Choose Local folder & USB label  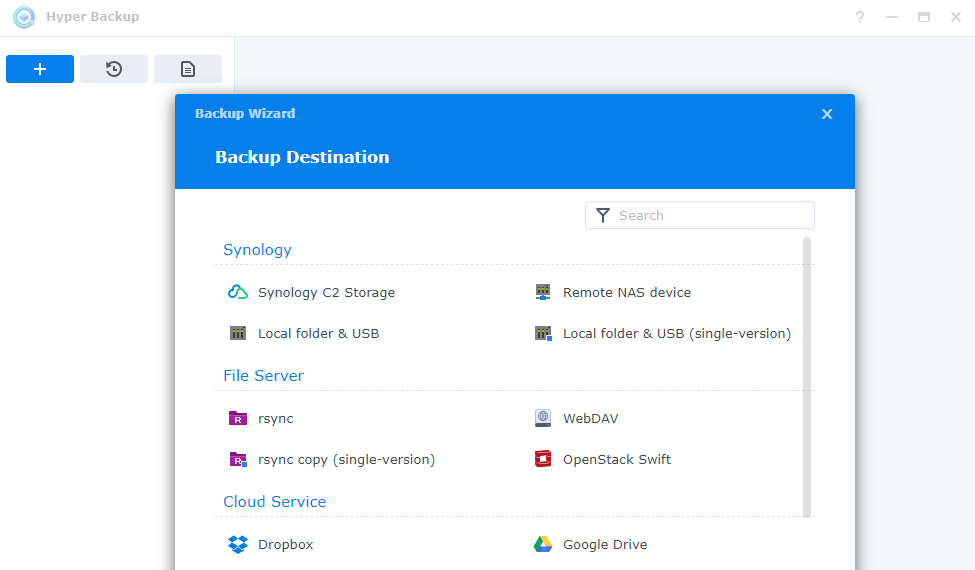pyautogui.click(x=318, y=334)
